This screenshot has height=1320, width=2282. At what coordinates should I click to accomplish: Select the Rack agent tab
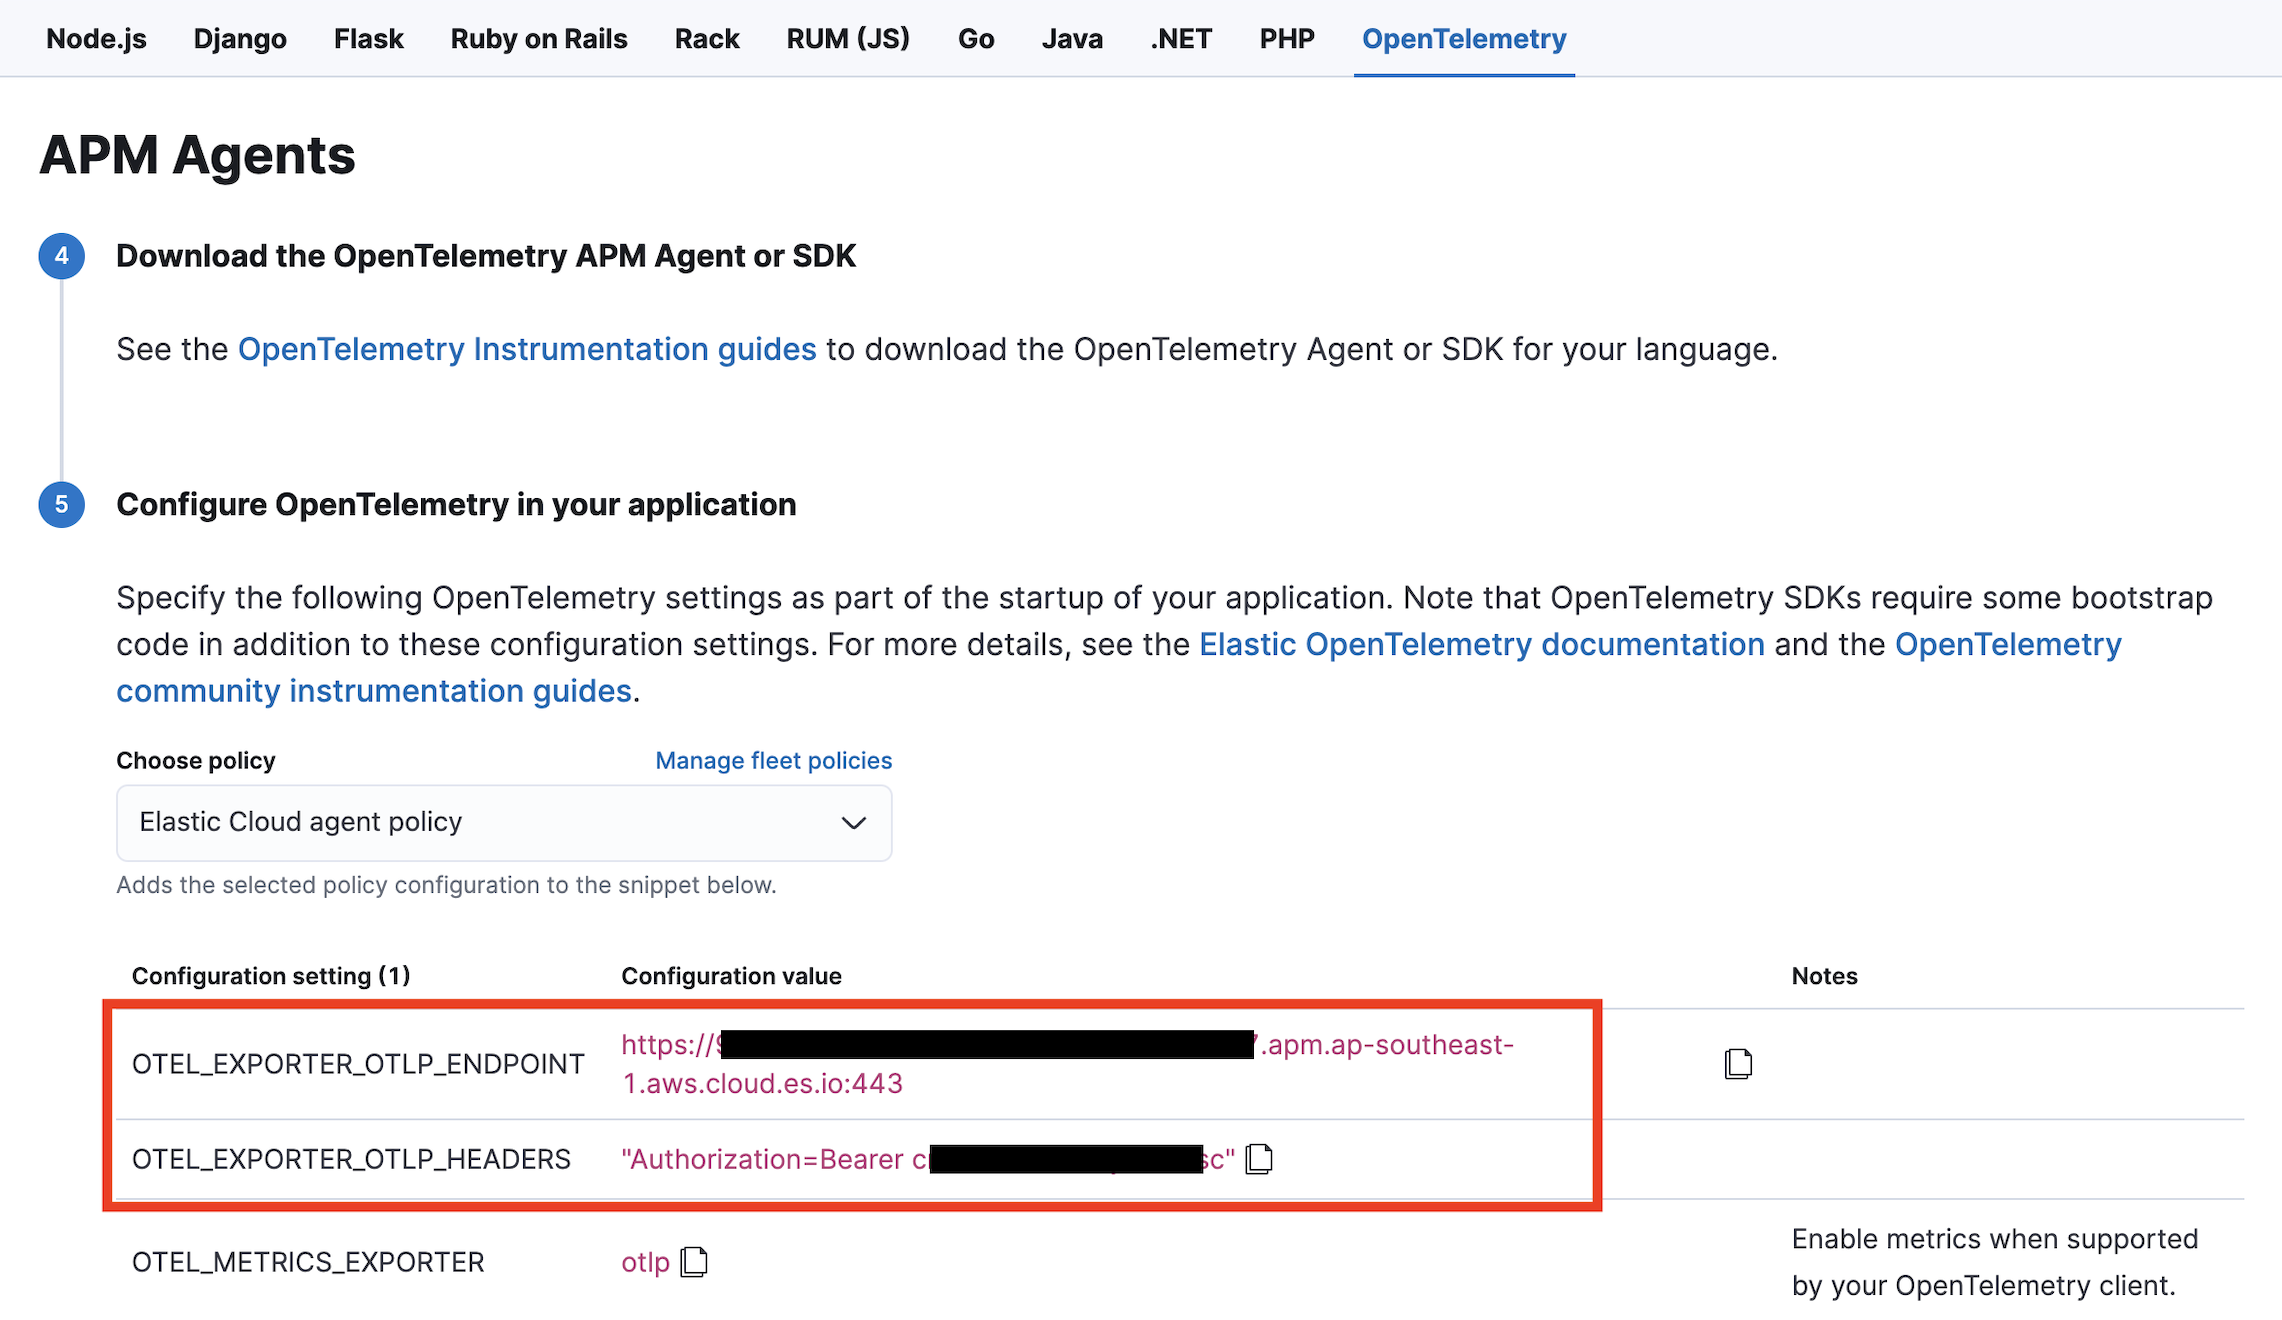click(x=706, y=38)
